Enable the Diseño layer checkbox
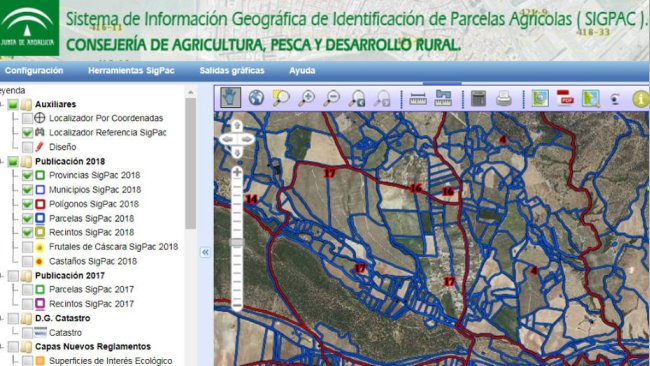 coord(27,147)
